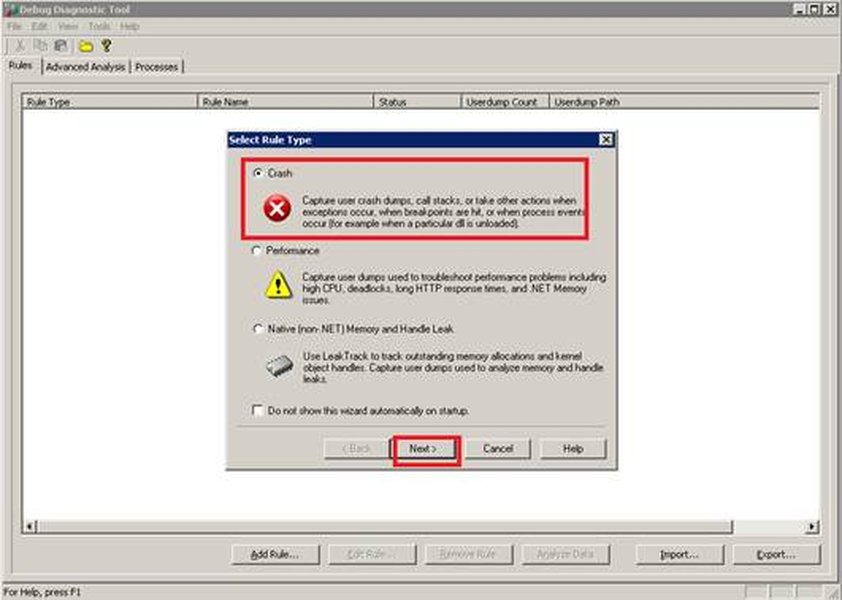Click the yellow folder toolbar icon
The height and width of the screenshot is (600, 842).
pyautogui.click(x=86, y=47)
